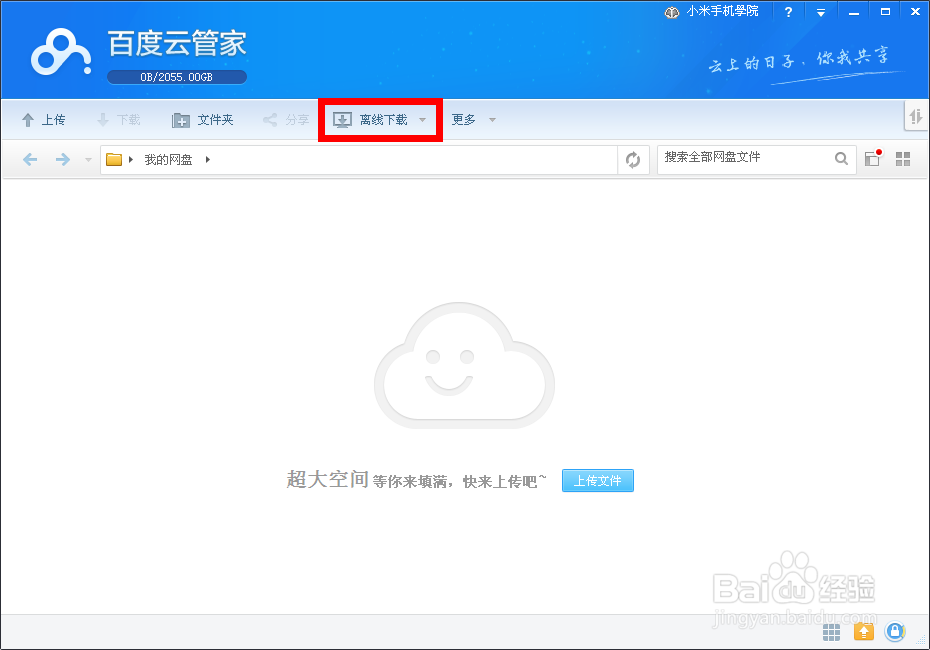Viewport: 930px width, 650px height.
Task: Select 我的网盘 in the path bar
Action: [168, 160]
